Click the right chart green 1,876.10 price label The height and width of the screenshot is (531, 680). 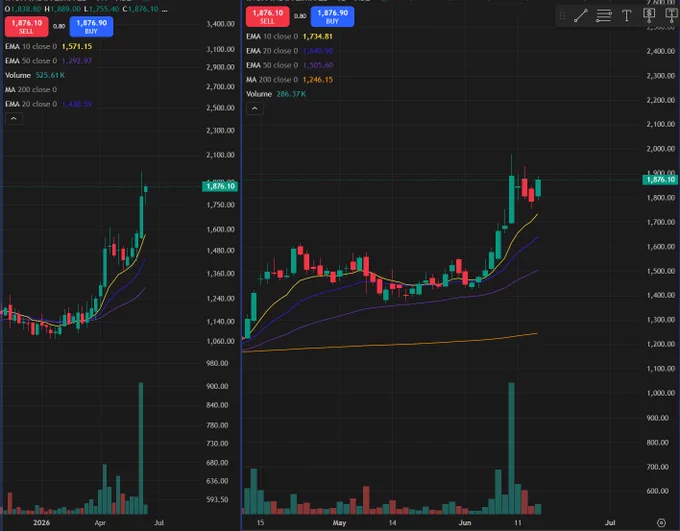pos(660,180)
